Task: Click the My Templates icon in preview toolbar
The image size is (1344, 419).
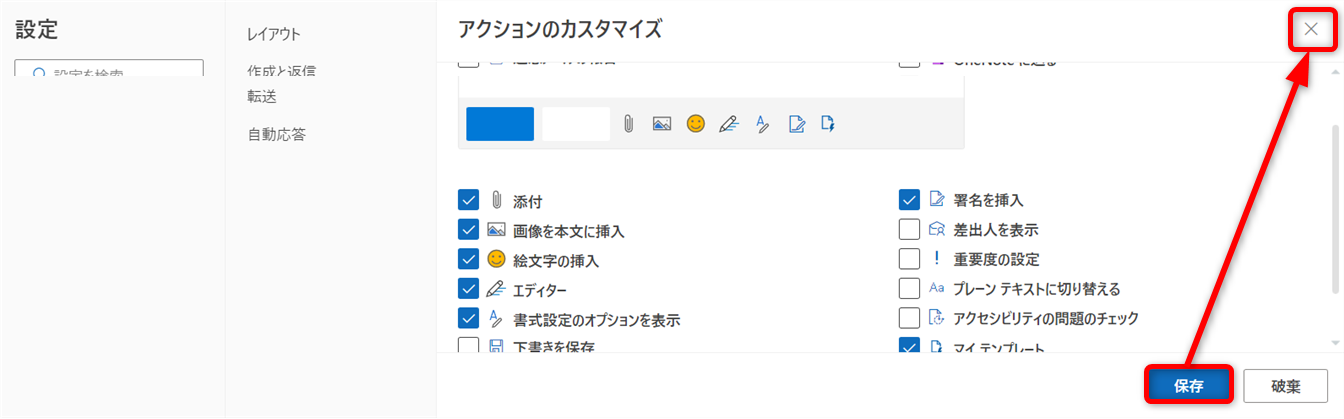Action: click(x=827, y=124)
